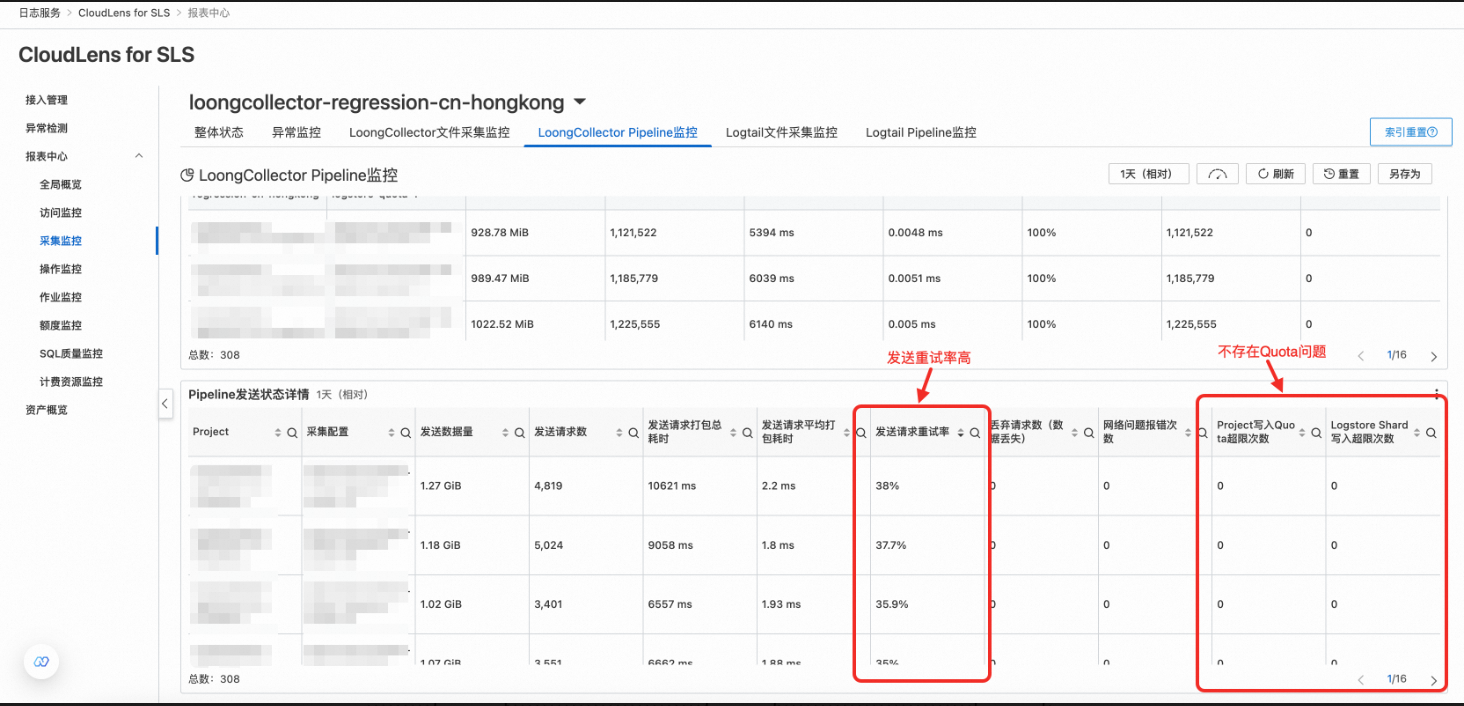Open 访问监控 report in sidebar
The height and width of the screenshot is (706, 1464).
[x=61, y=212]
